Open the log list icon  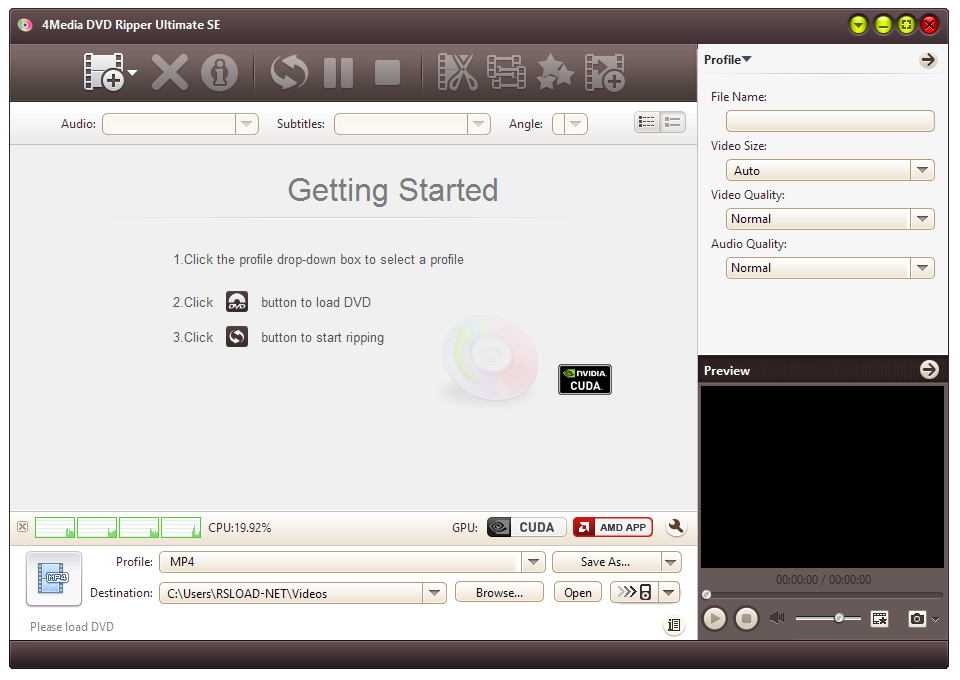tap(674, 625)
